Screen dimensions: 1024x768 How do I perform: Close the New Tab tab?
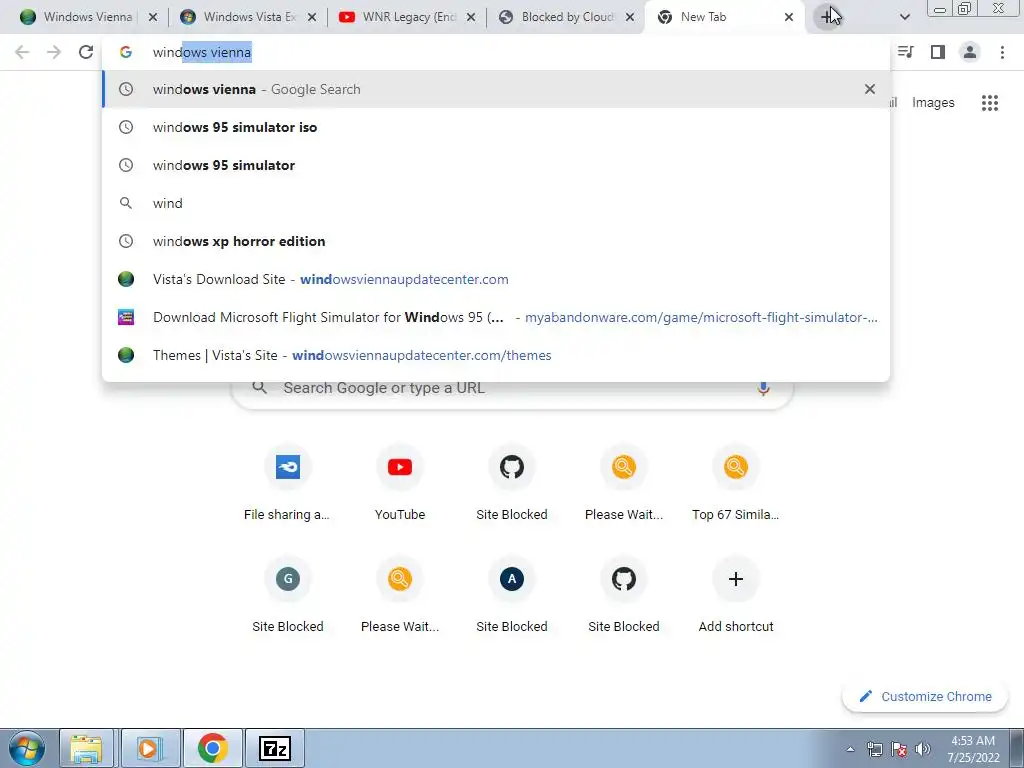[x=789, y=17]
